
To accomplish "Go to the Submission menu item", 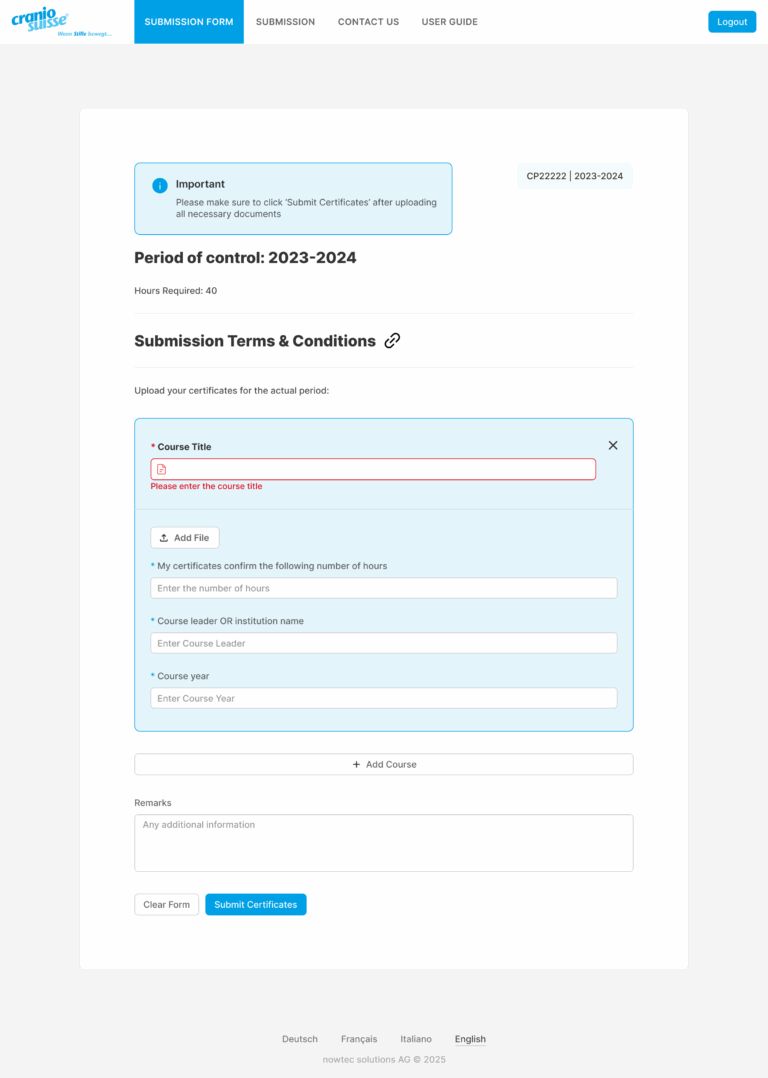I will tap(285, 22).
